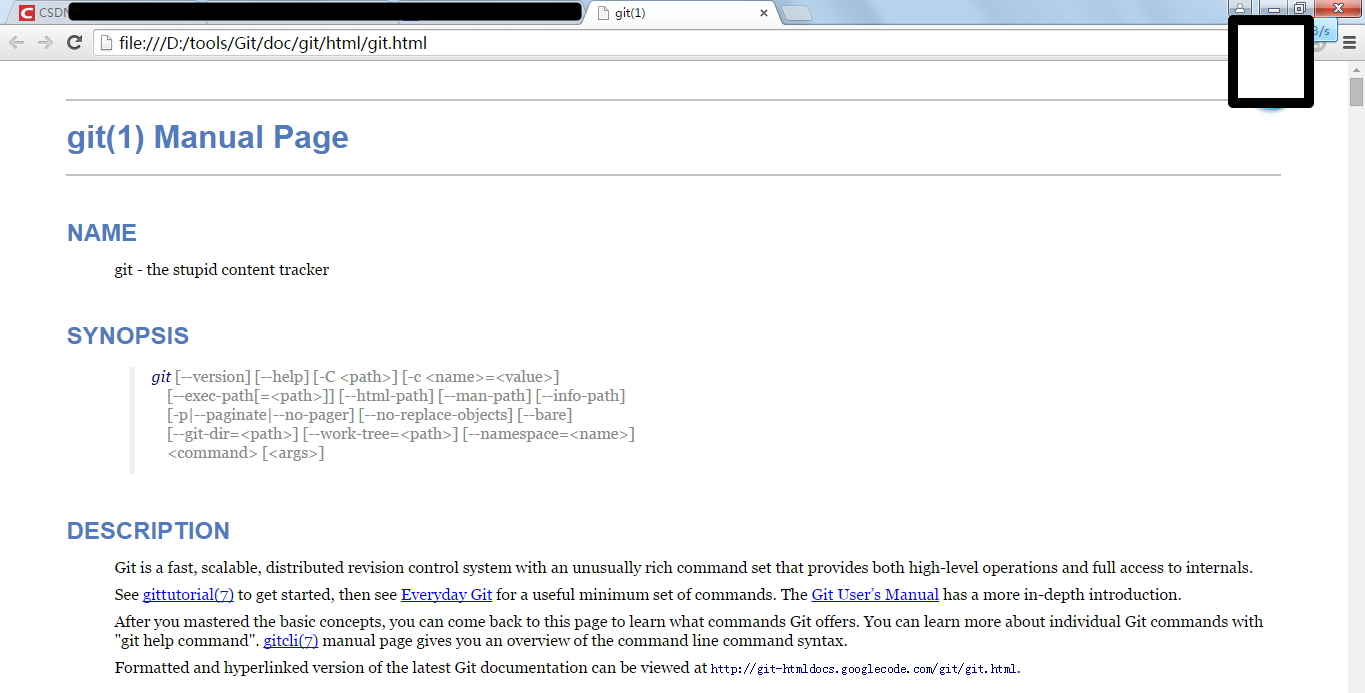This screenshot has width=1365, height=693.
Task: Select the git(1) tab
Action: [x=680, y=13]
